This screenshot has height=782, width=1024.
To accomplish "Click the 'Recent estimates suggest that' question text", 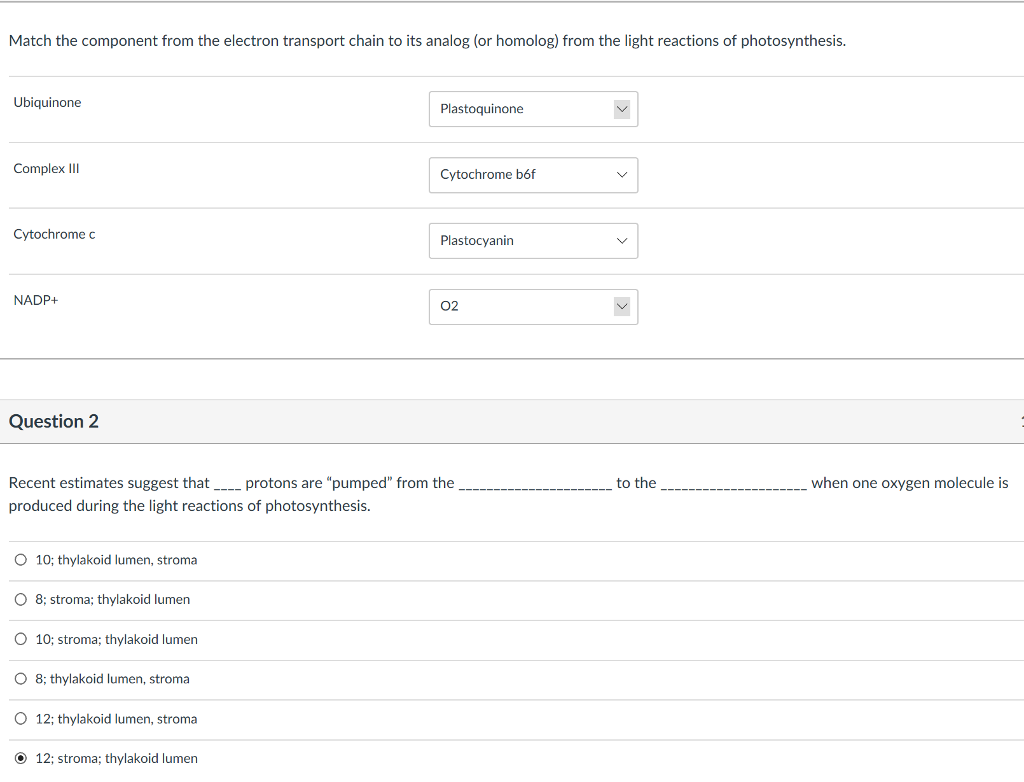I will [508, 494].
